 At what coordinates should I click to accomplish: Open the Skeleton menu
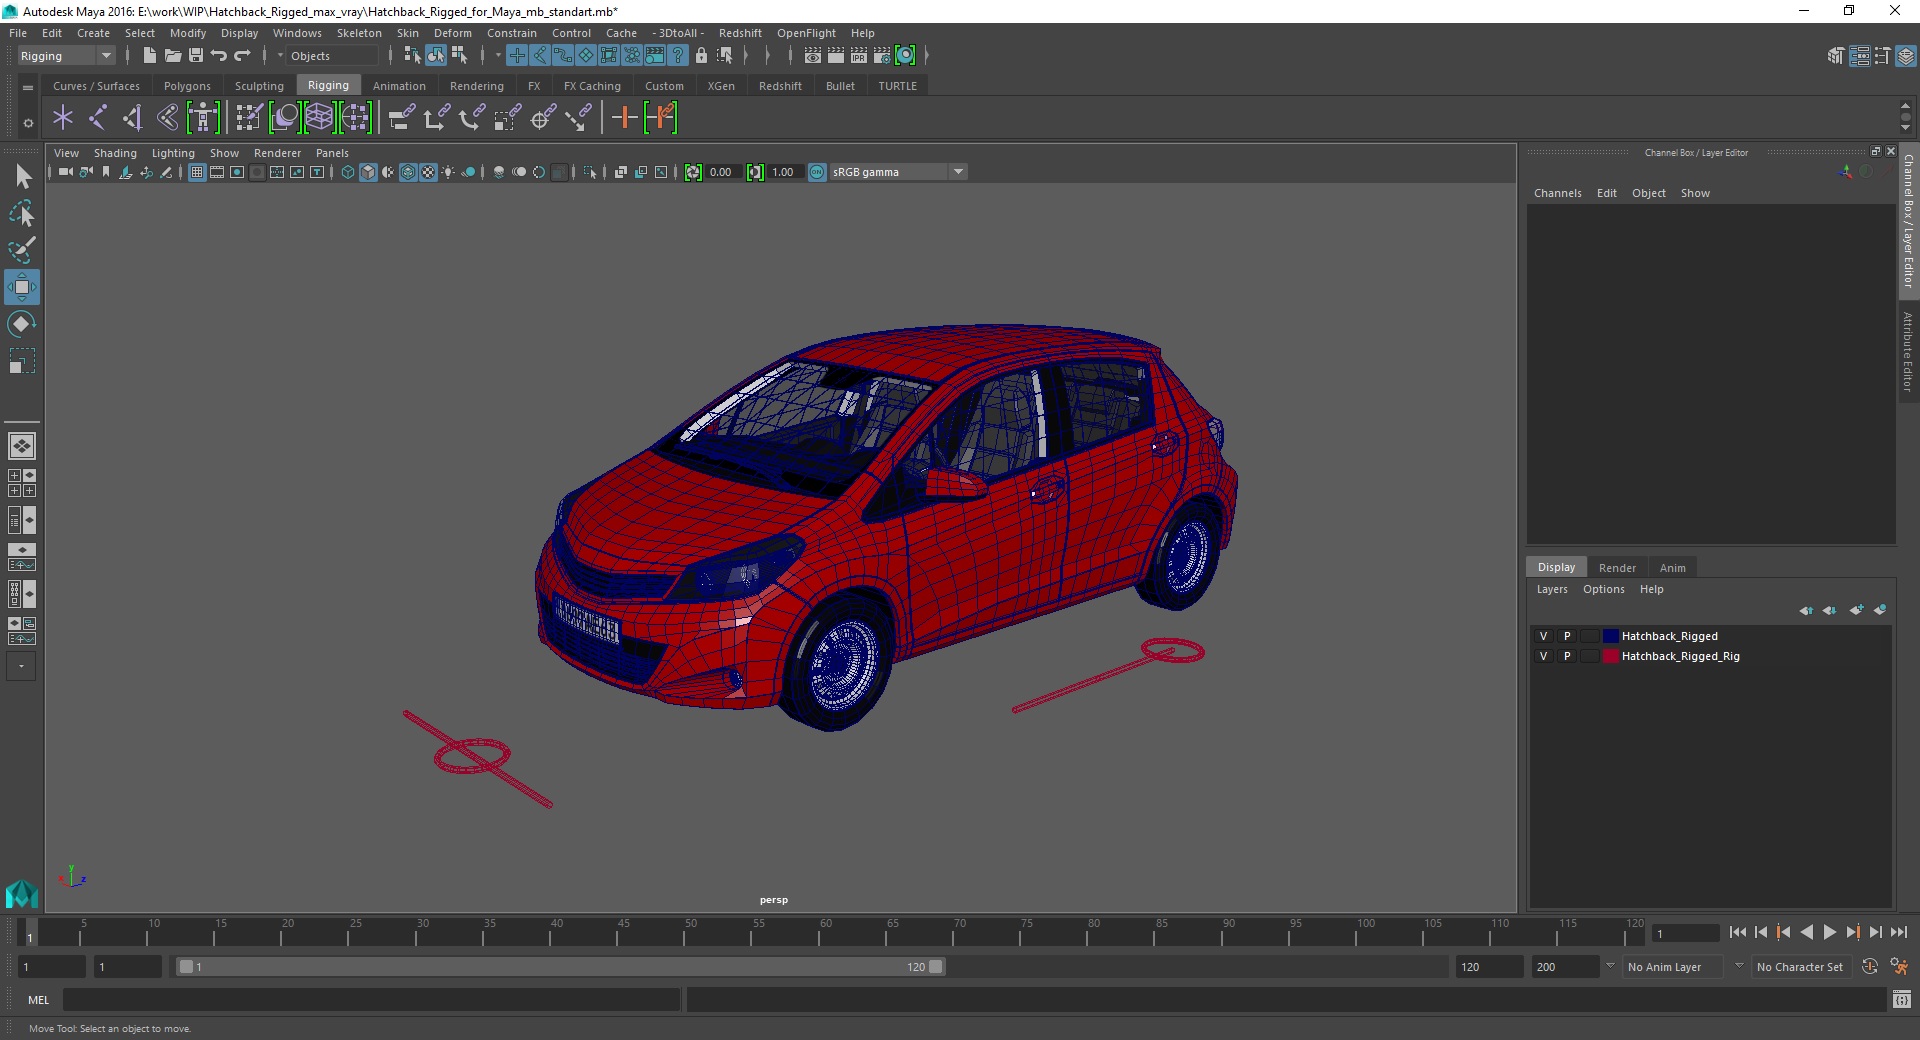coord(359,33)
